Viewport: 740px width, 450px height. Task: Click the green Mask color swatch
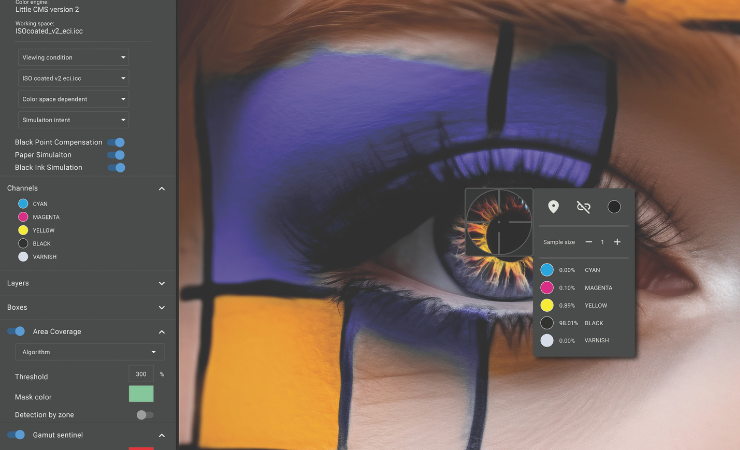click(141, 394)
